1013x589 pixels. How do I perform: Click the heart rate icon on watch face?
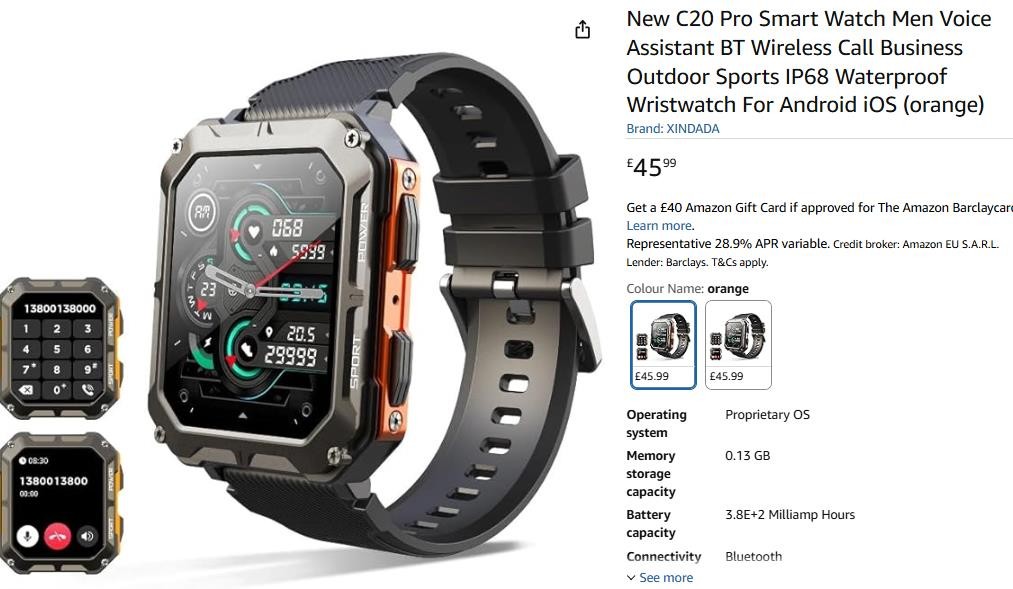point(254,231)
